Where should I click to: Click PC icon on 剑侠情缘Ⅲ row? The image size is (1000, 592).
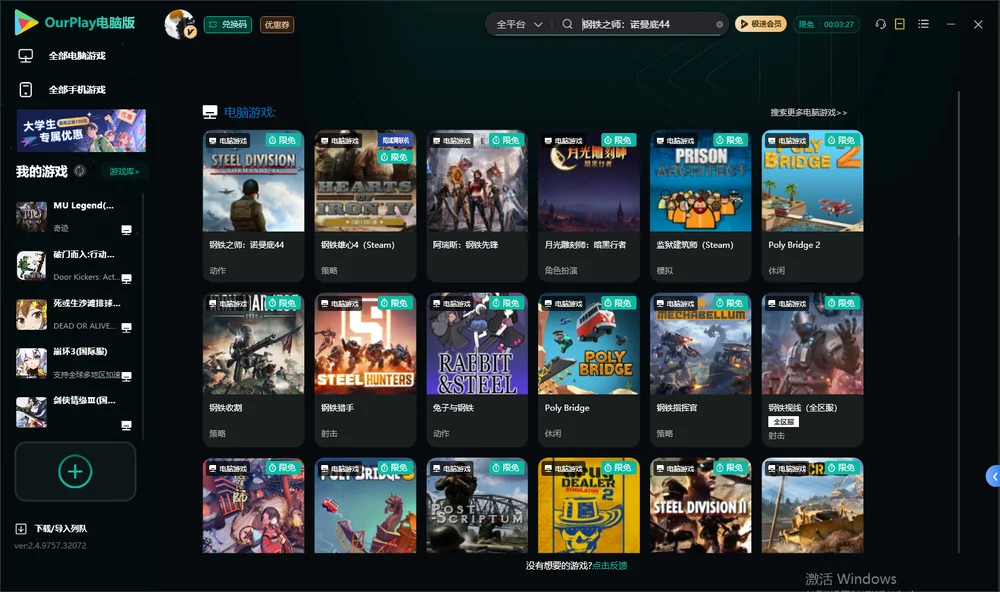[126, 426]
